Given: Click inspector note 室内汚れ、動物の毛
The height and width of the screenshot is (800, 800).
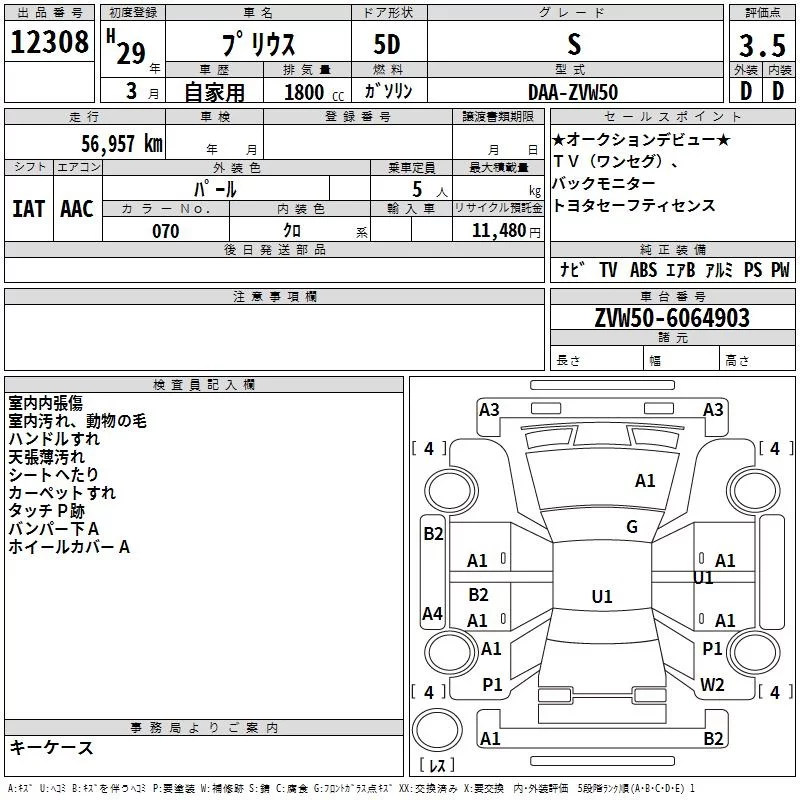Looking at the screenshot, I should [x=78, y=421].
